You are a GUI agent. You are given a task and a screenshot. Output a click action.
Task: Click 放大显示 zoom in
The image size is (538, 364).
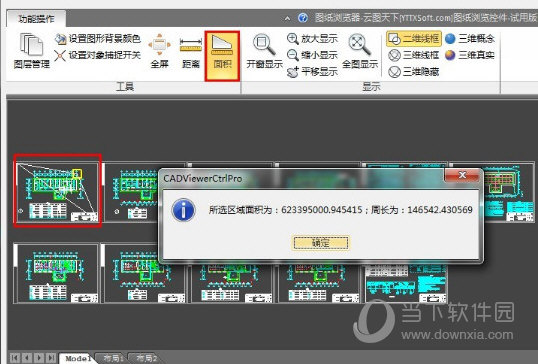click(312, 39)
